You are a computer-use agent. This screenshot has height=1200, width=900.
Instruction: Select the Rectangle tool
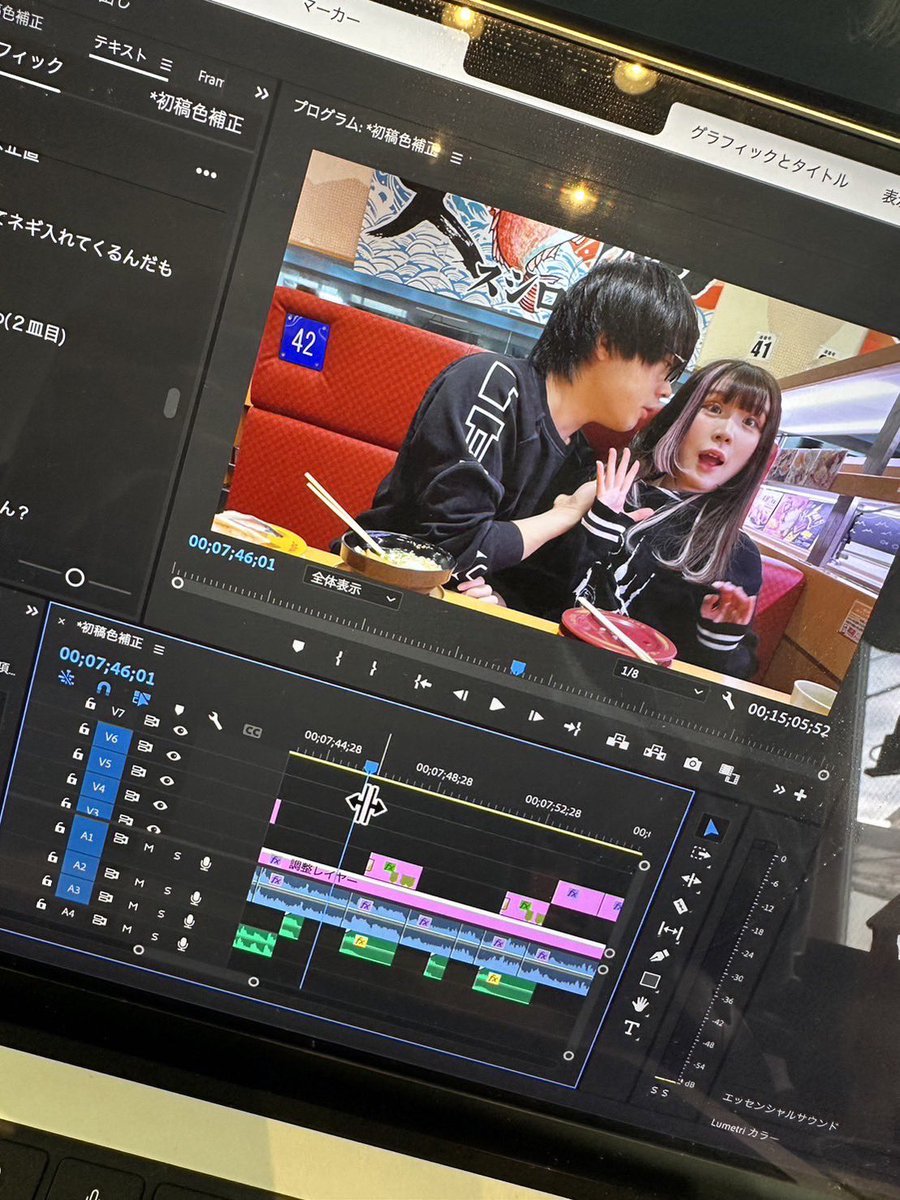650,980
